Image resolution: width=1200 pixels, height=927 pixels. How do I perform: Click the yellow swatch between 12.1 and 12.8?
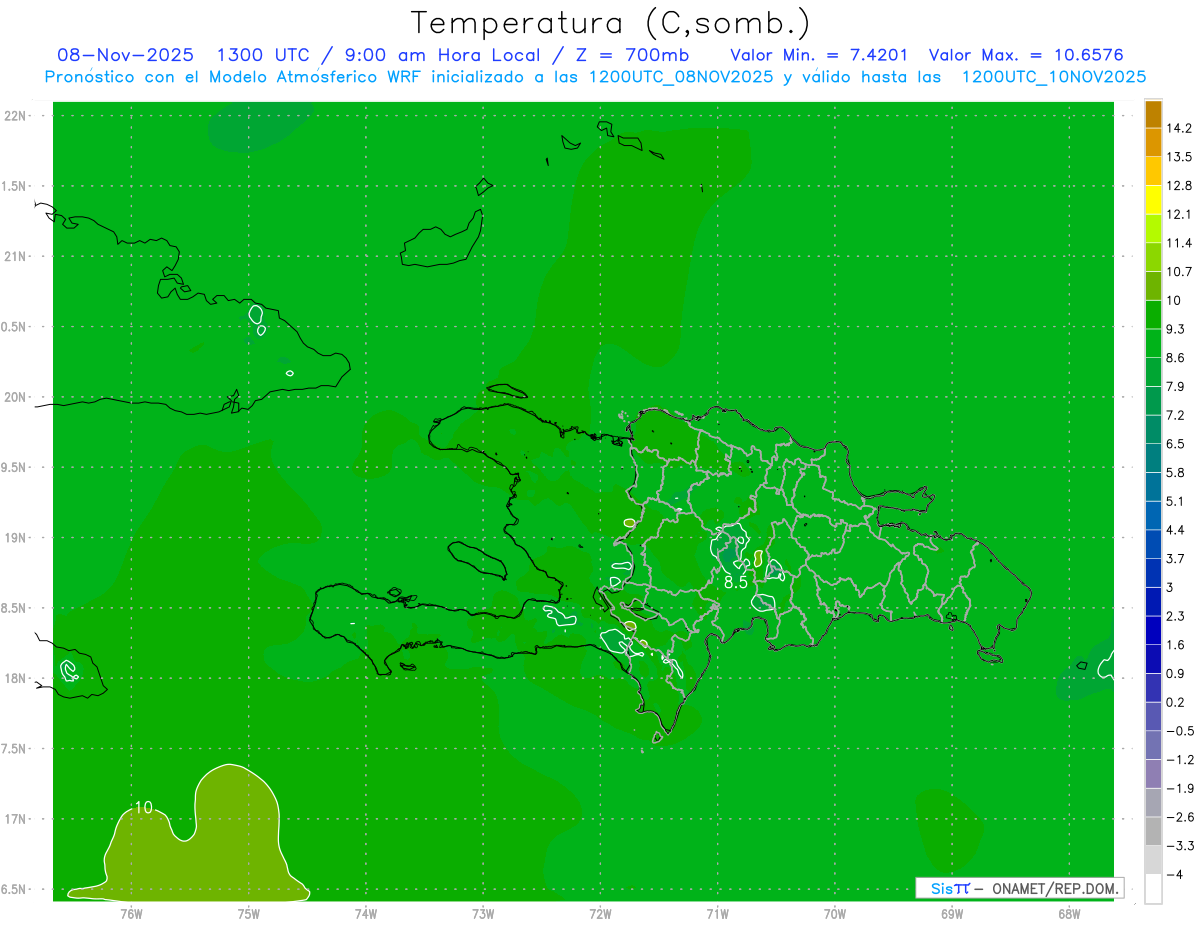pos(1153,200)
